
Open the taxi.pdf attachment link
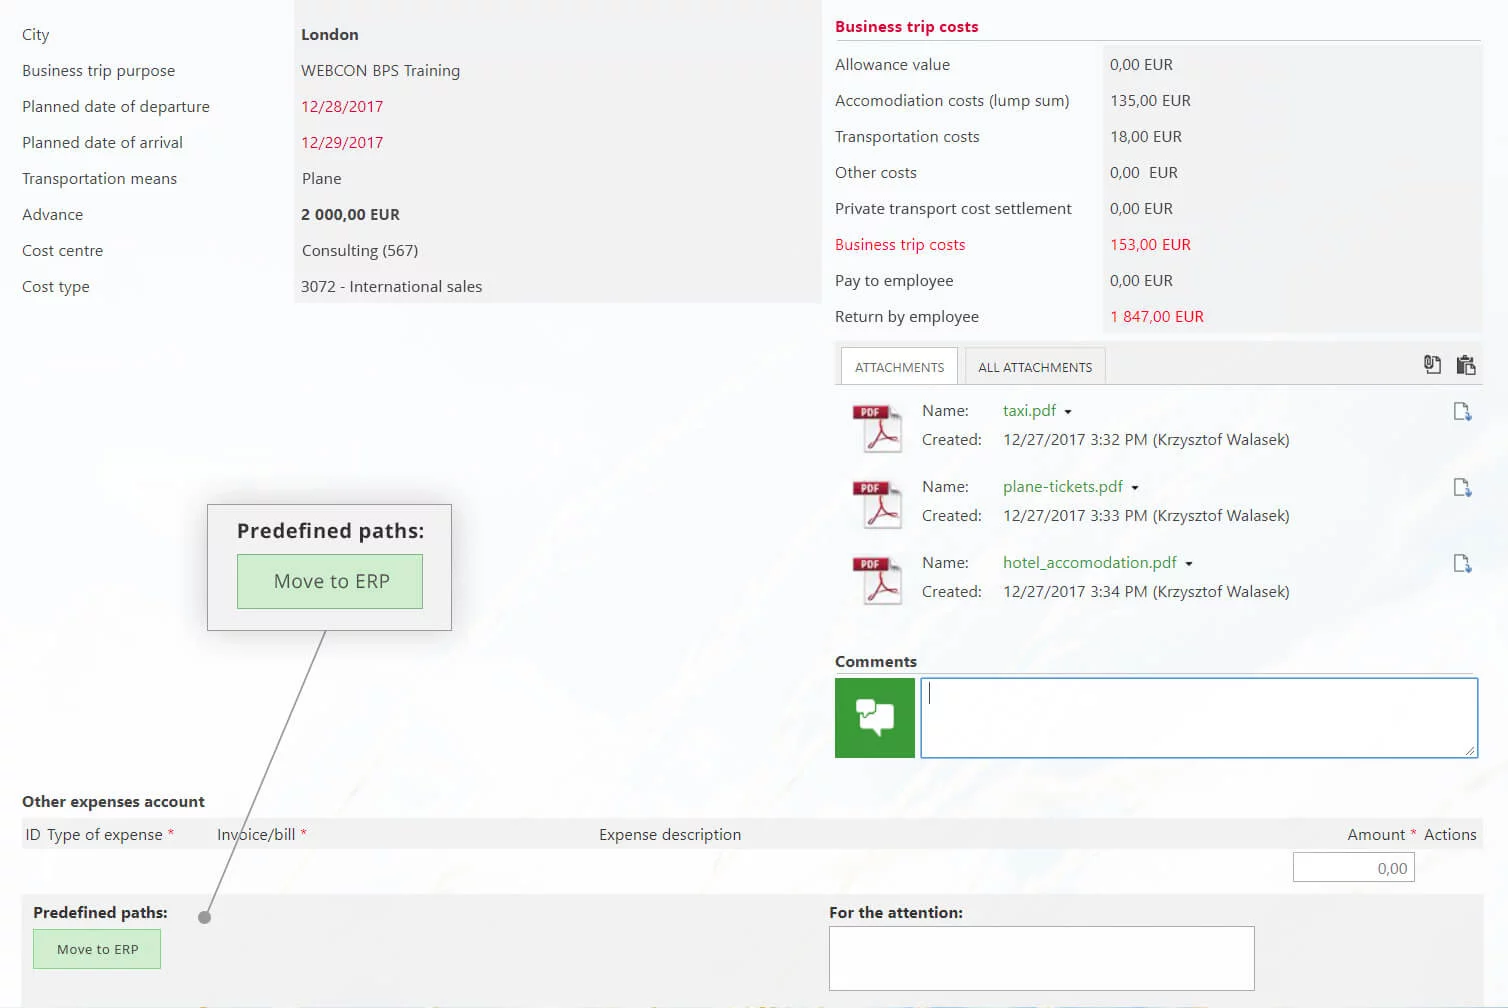coord(1029,411)
